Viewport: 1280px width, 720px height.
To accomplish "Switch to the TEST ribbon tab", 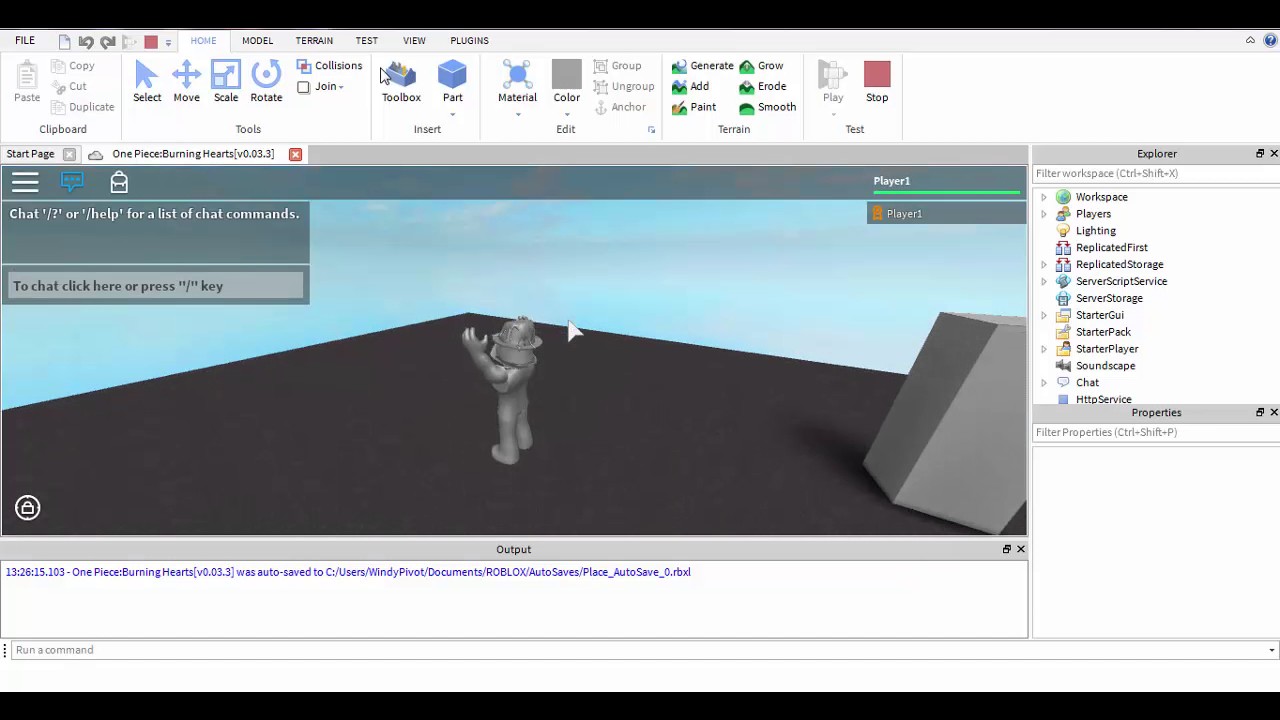I will [366, 41].
